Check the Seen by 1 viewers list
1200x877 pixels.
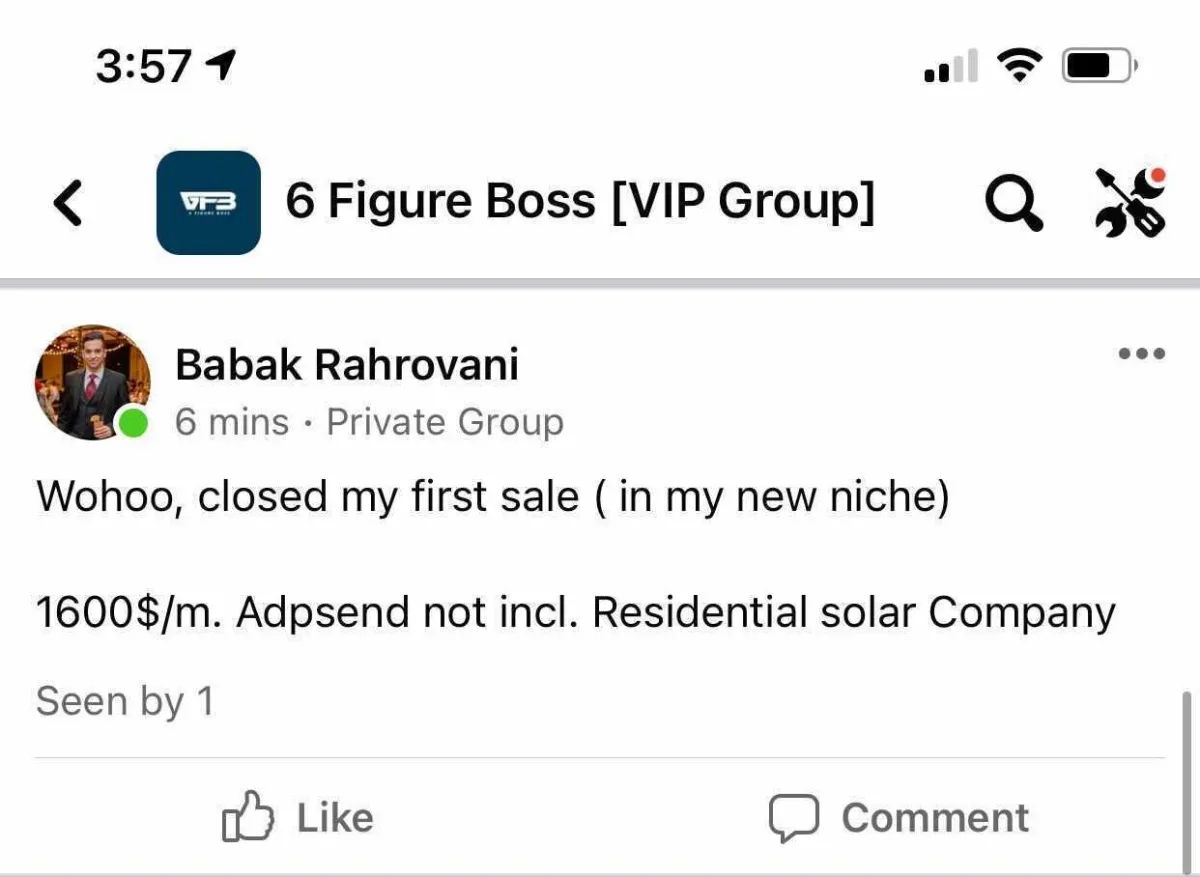click(125, 701)
